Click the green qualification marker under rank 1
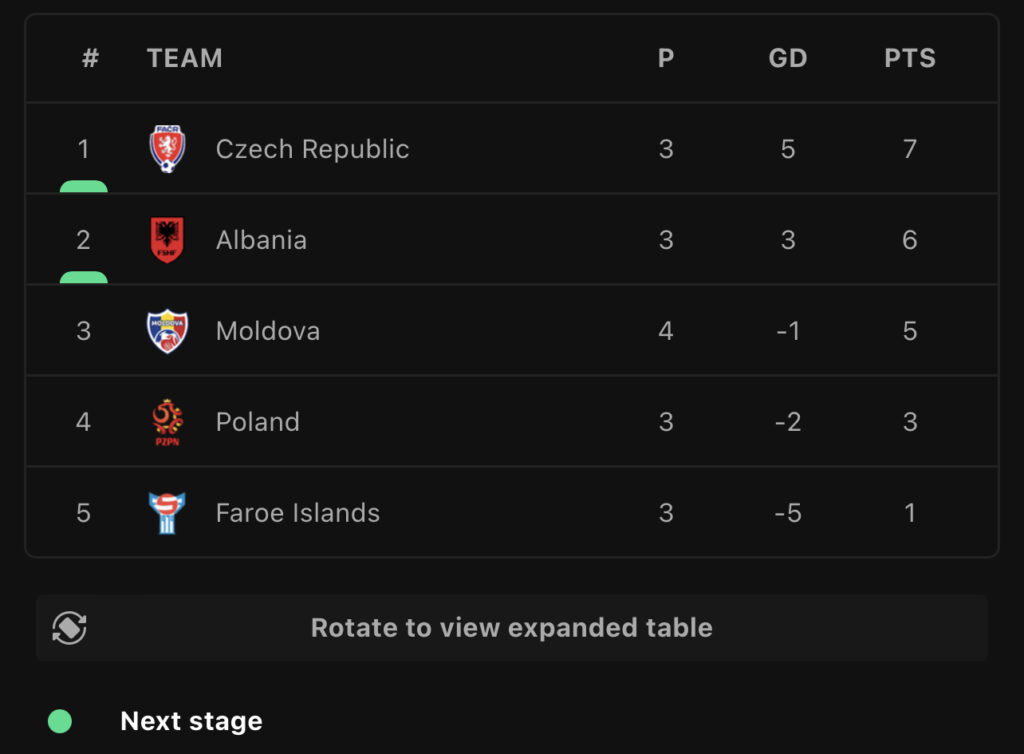This screenshot has height=754, width=1024. 84,187
